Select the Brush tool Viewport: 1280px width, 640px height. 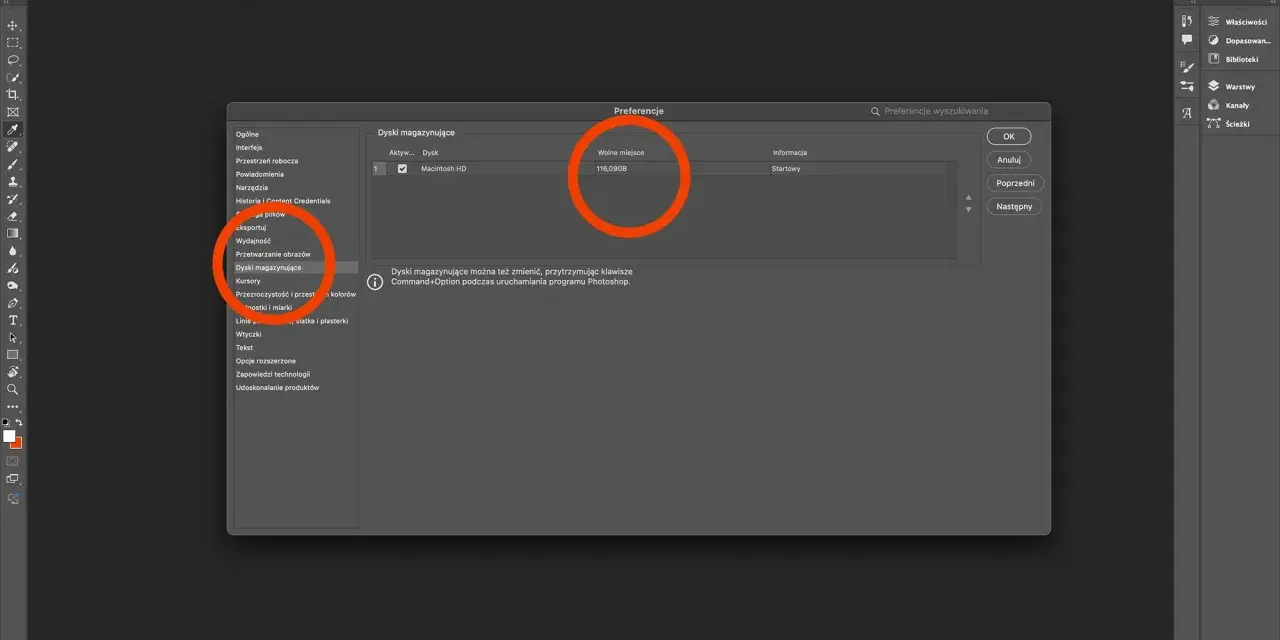(13, 164)
